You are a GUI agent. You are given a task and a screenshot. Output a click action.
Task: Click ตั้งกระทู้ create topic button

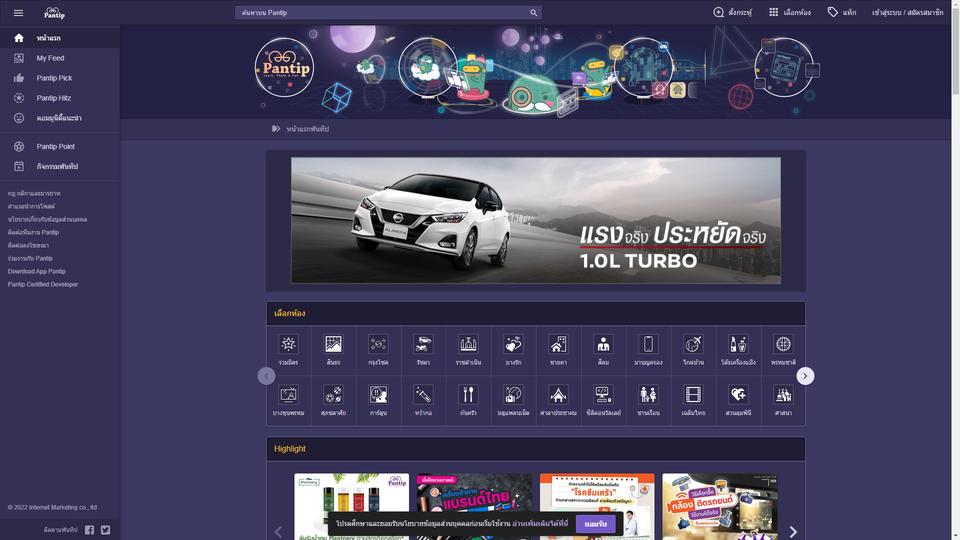click(x=732, y=12)
